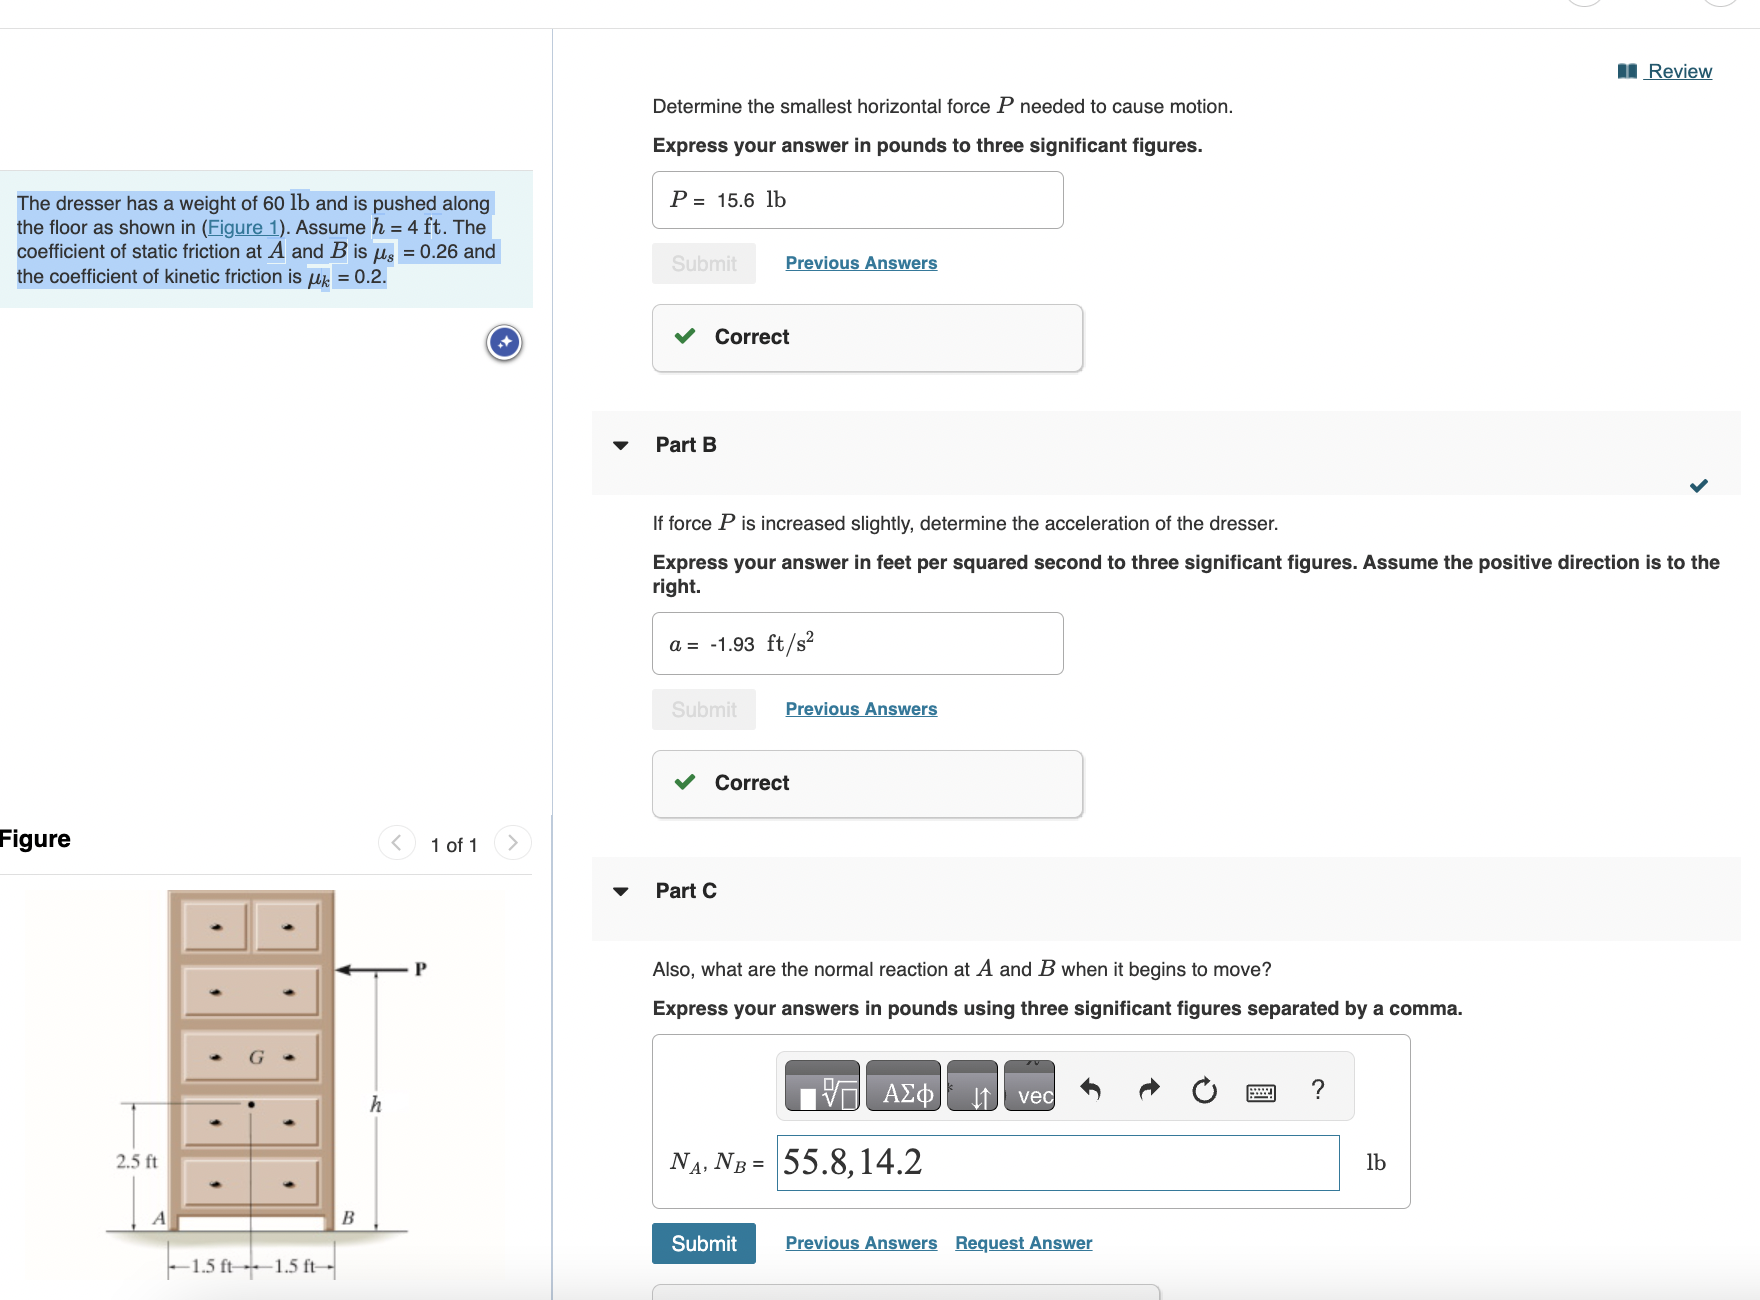
Task: Click the next figure chevron arrow
Action: (512, 842)
